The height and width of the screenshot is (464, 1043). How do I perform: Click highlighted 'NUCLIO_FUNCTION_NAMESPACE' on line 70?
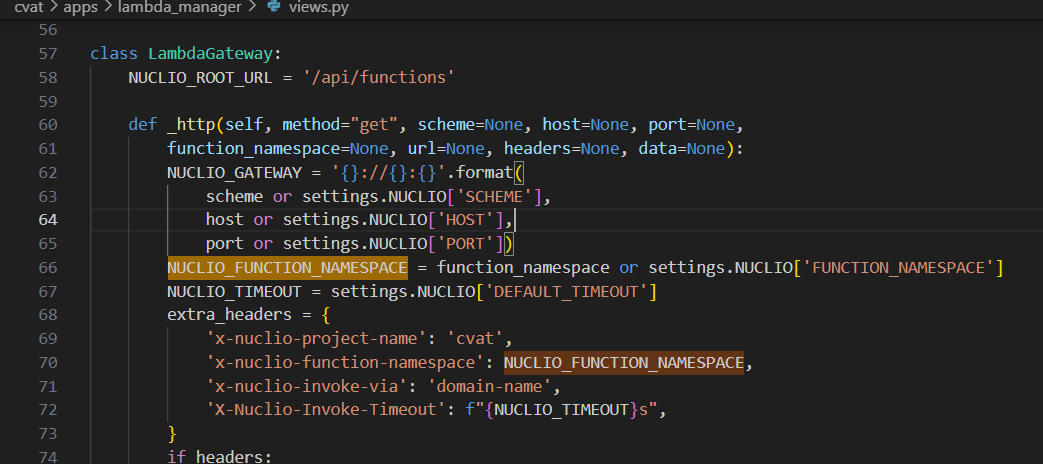(x=623, y=363)
